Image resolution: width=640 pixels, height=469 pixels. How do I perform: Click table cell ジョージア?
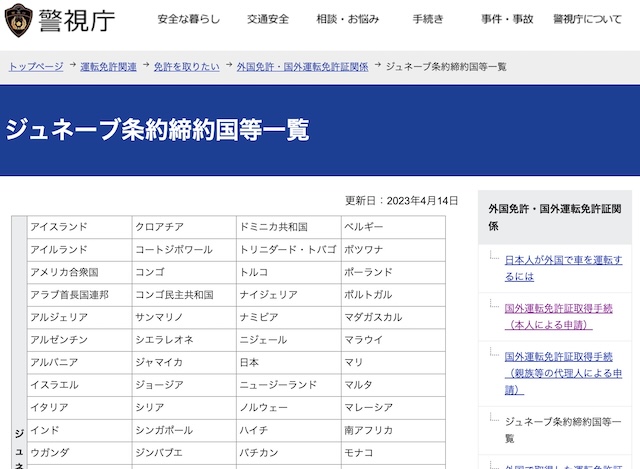click(184, 385)
